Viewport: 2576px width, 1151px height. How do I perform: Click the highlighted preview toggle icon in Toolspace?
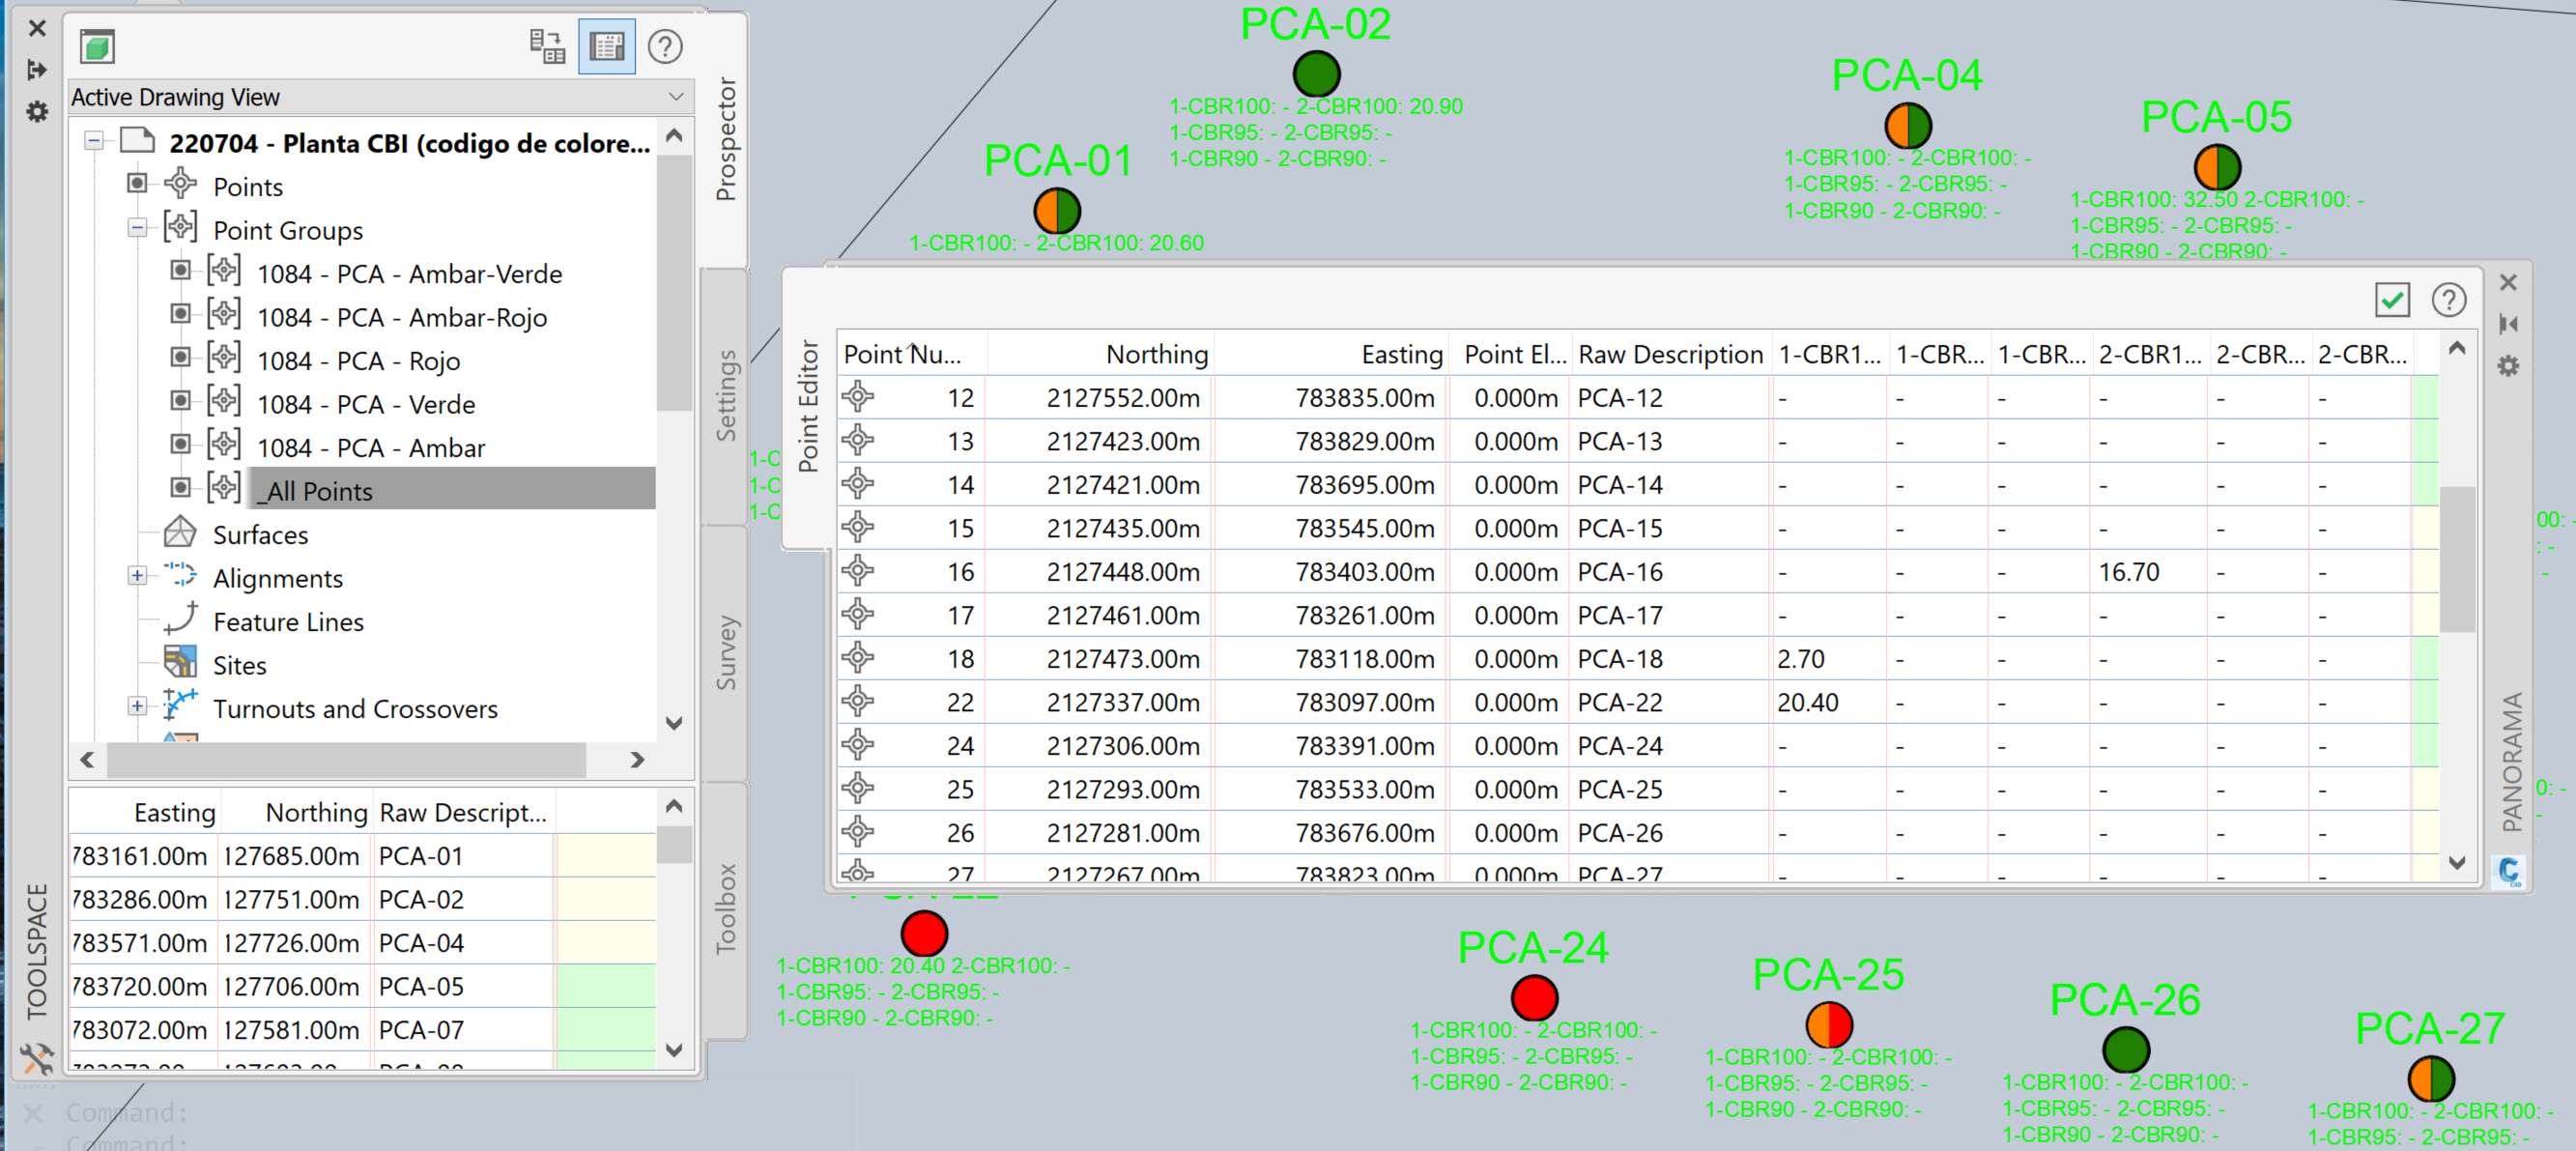click(x=607, y=45)
